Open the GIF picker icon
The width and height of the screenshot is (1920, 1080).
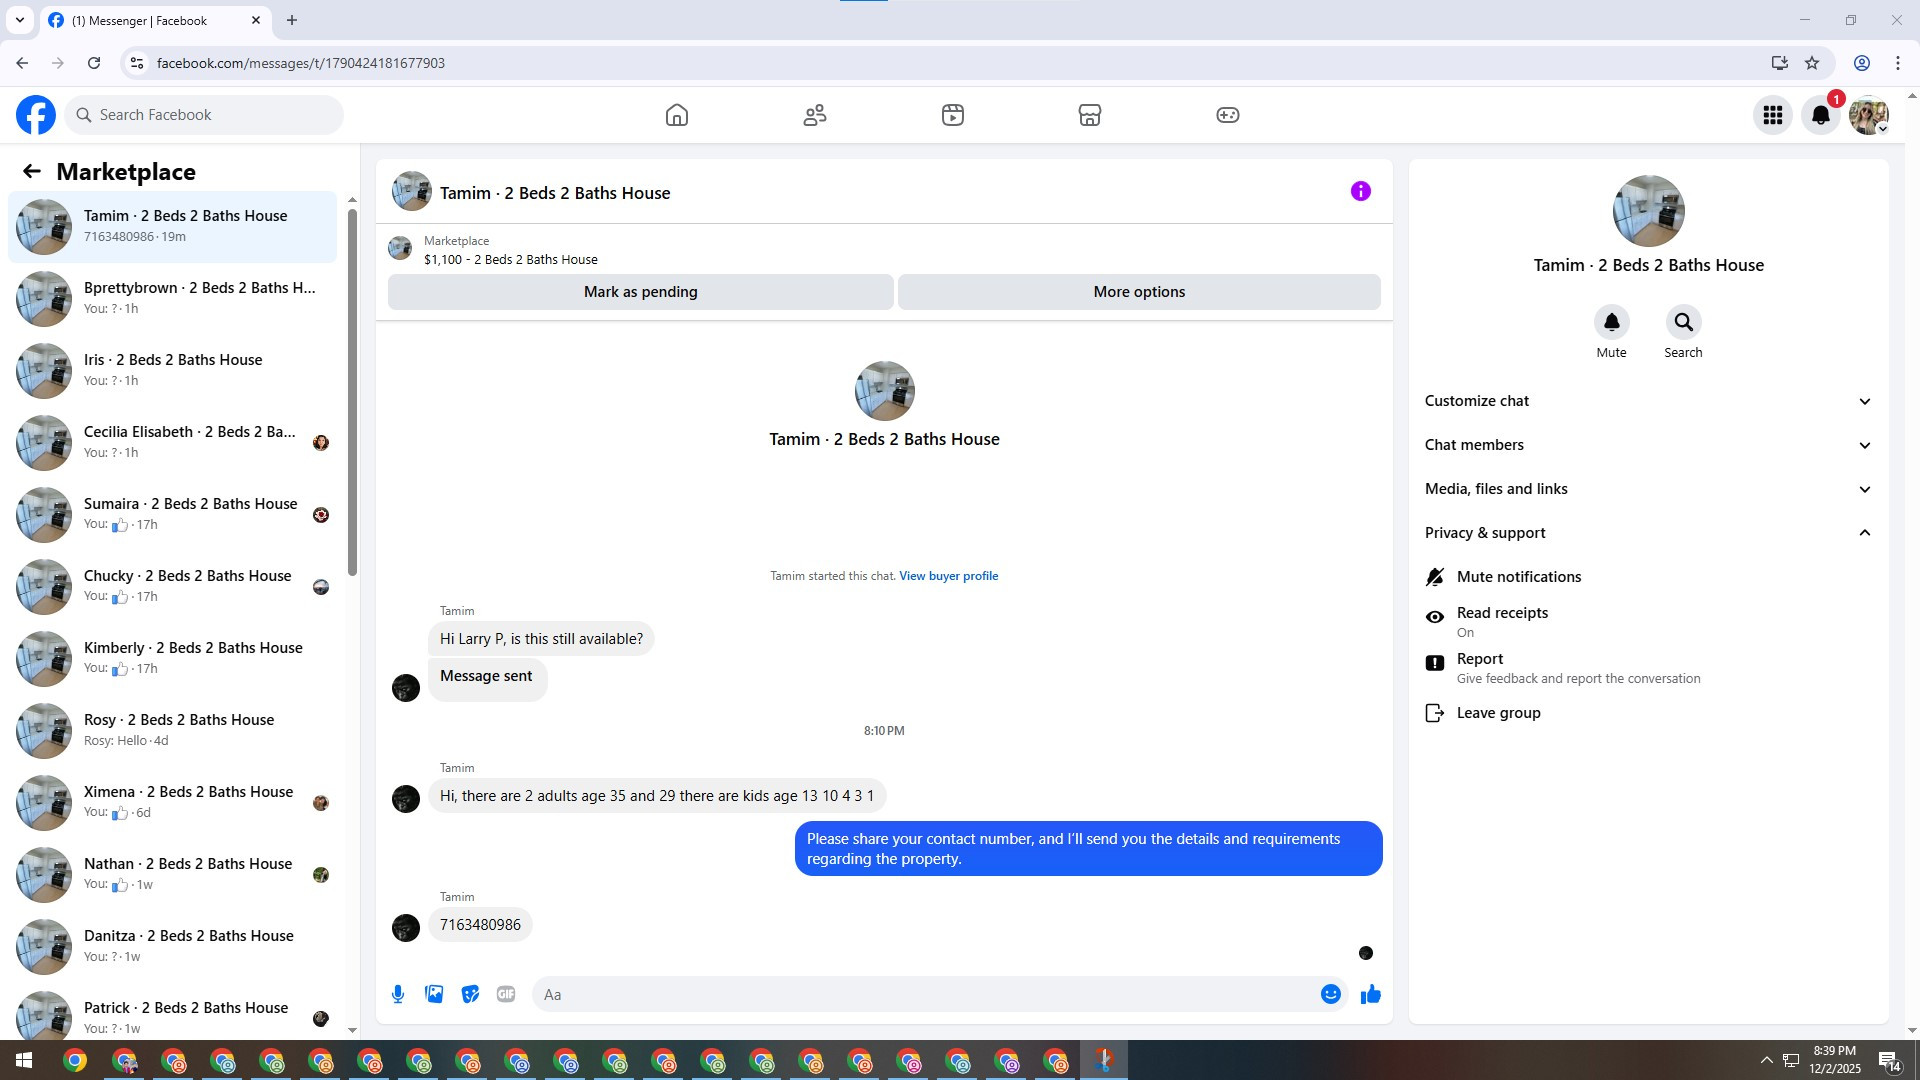(506, 994)
